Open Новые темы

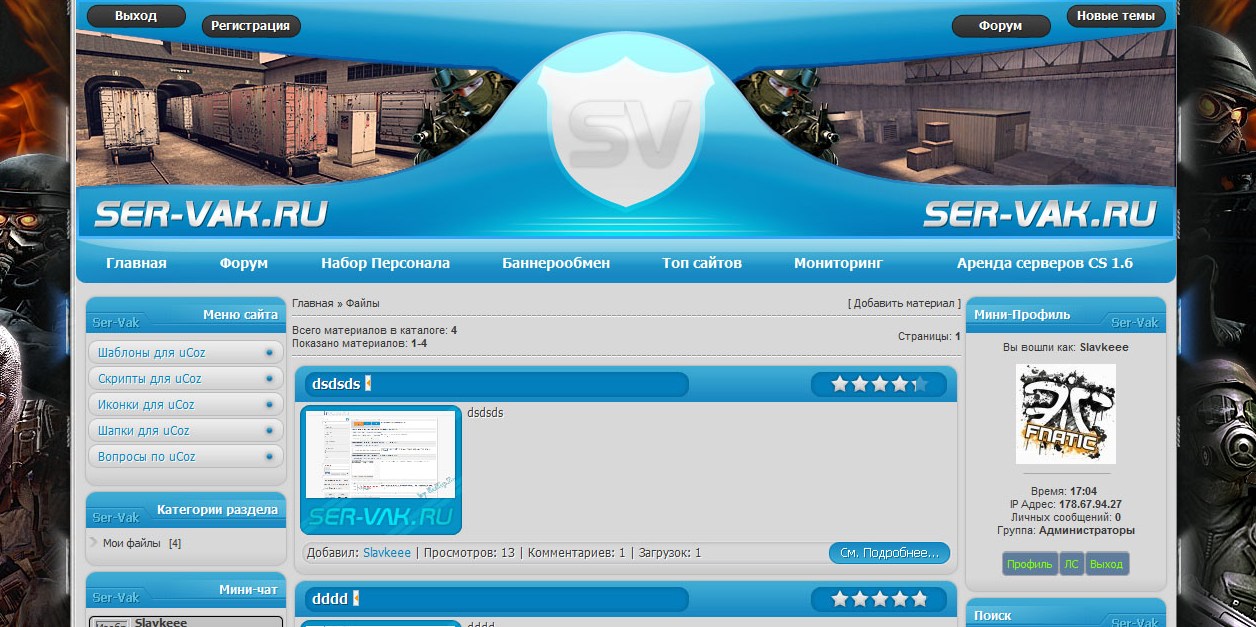pos(1116,16)
